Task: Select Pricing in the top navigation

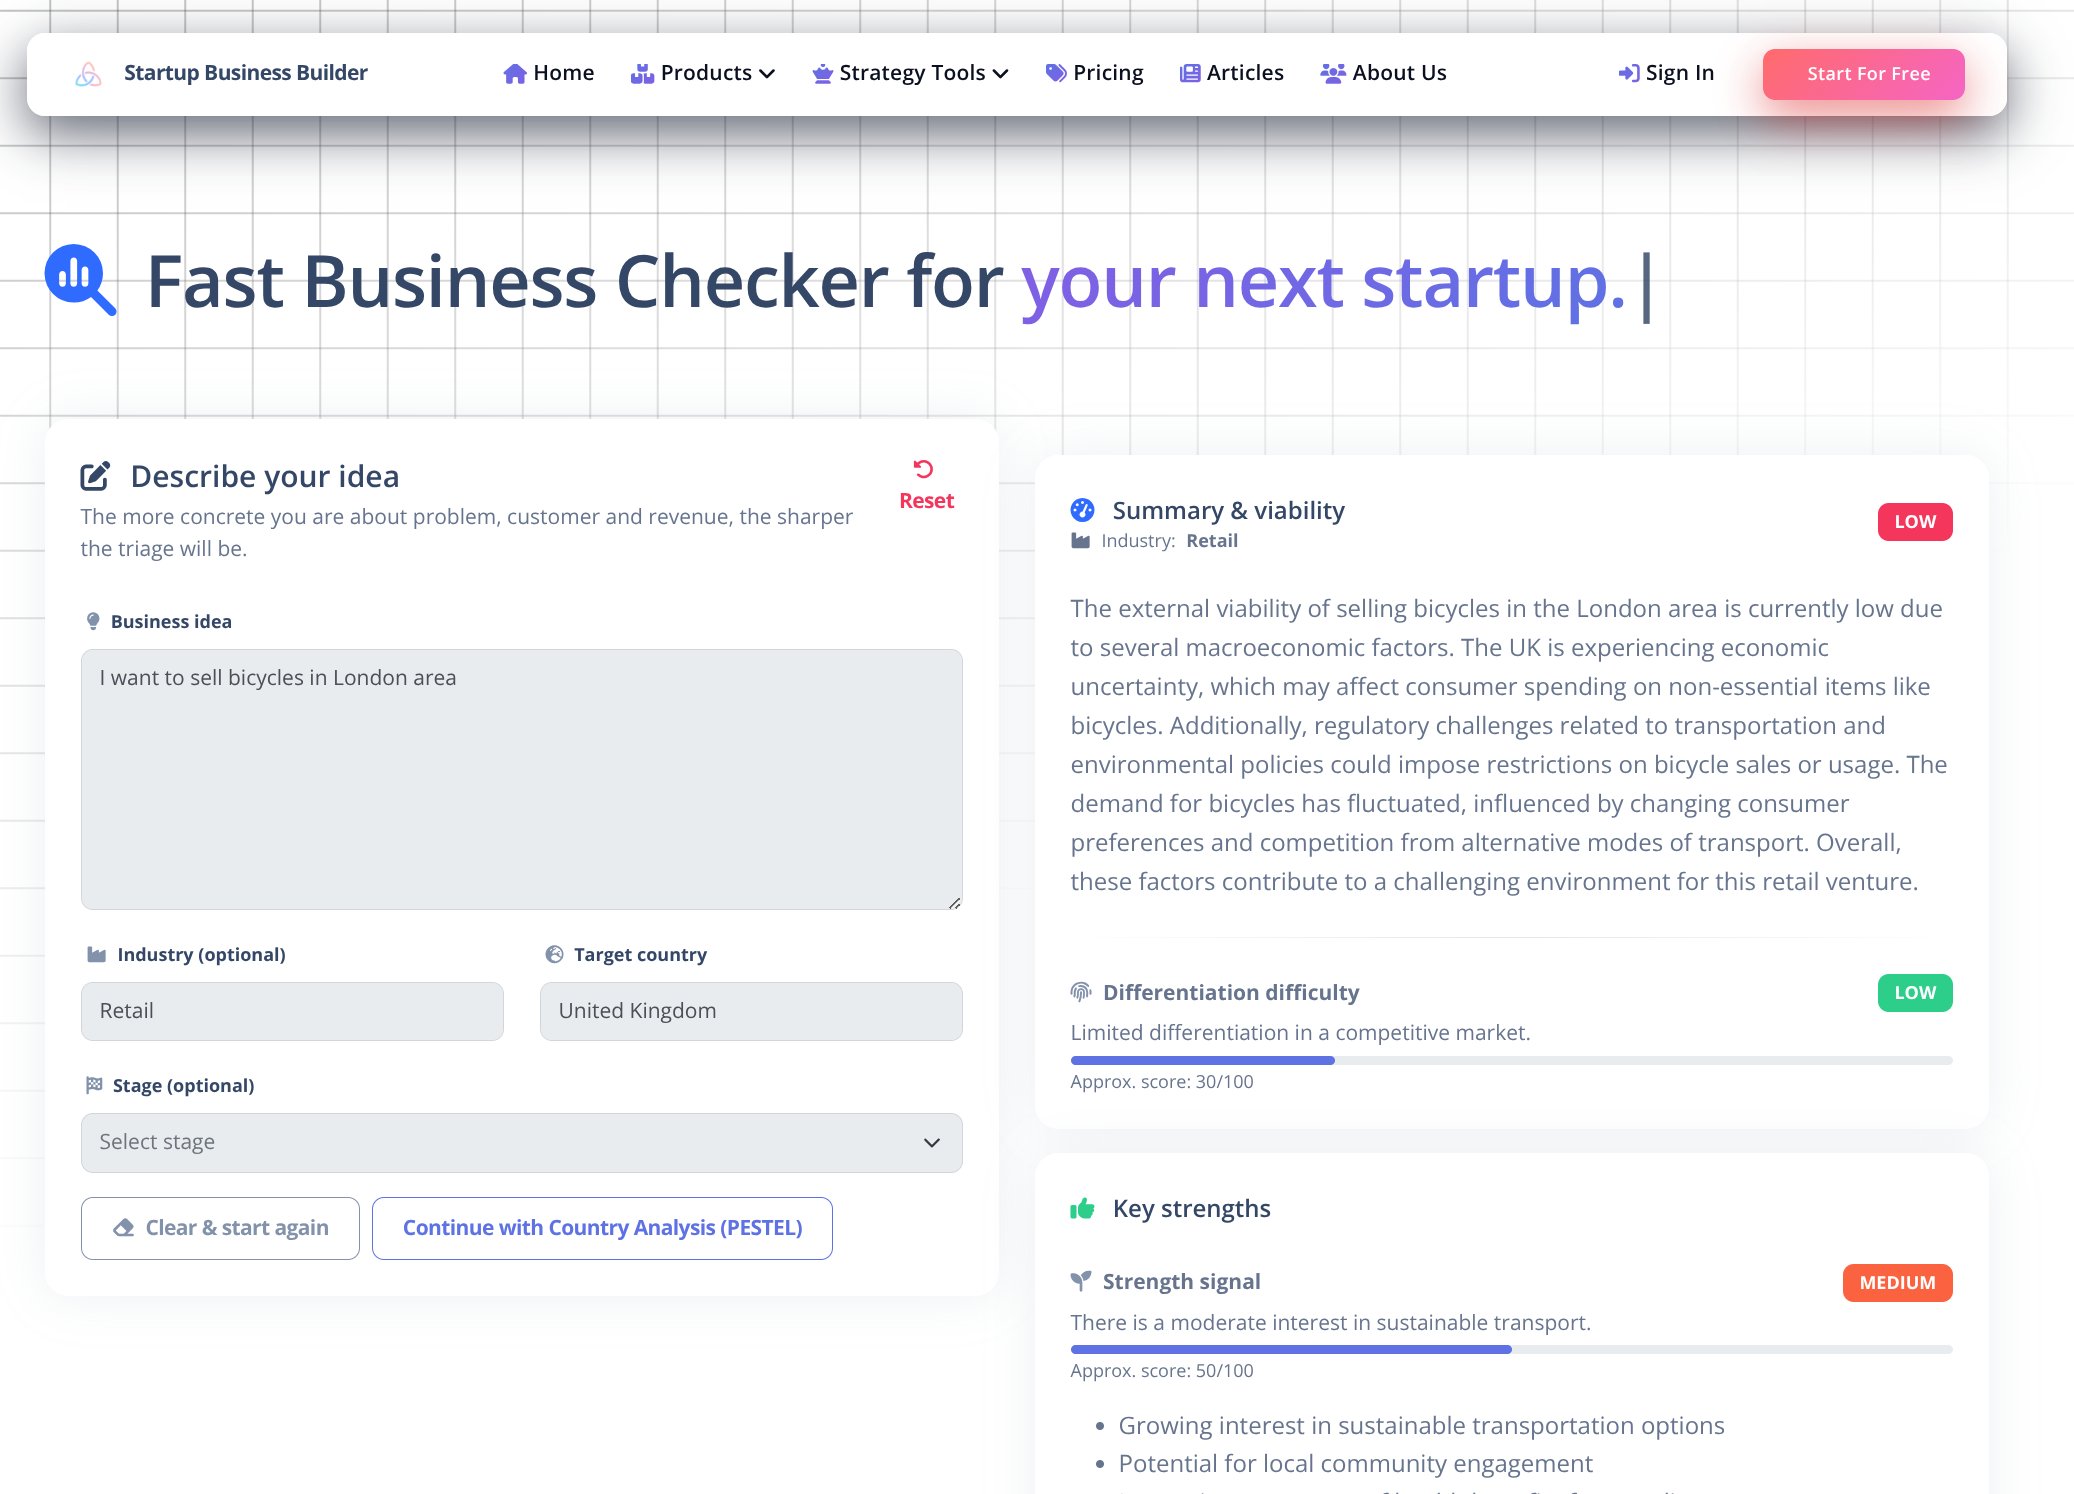Action: pyautogui.click(x=1108, y=72)
